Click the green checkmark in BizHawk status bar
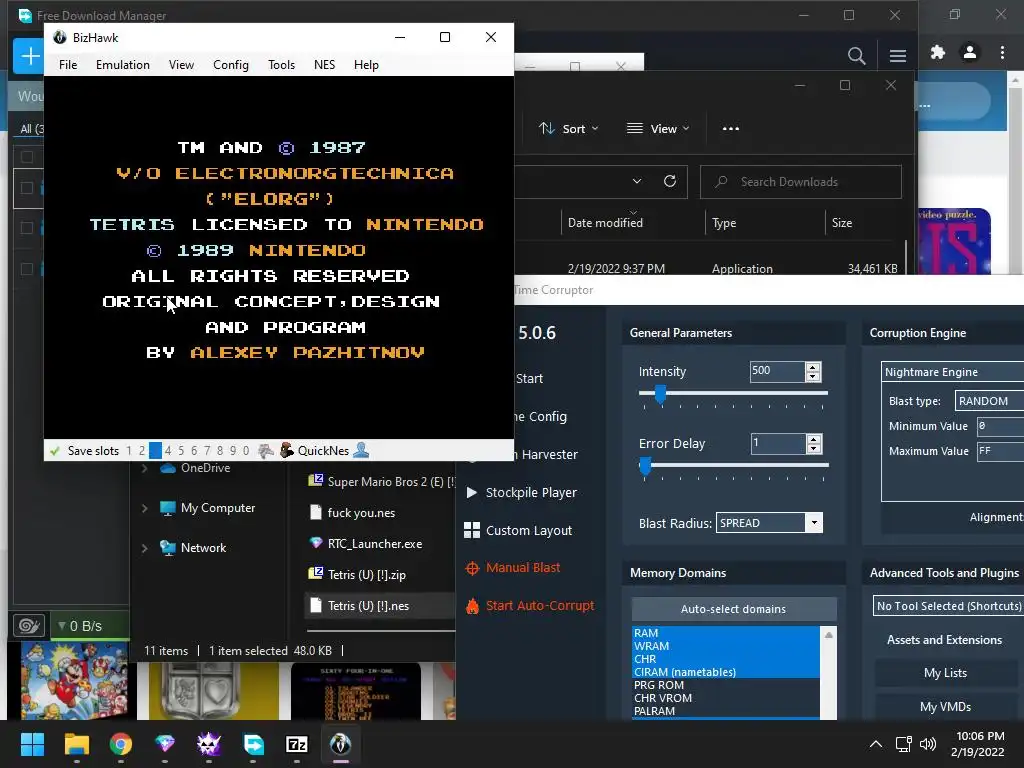Viewport: 1024px width, 768px height. tap(55, 451)
